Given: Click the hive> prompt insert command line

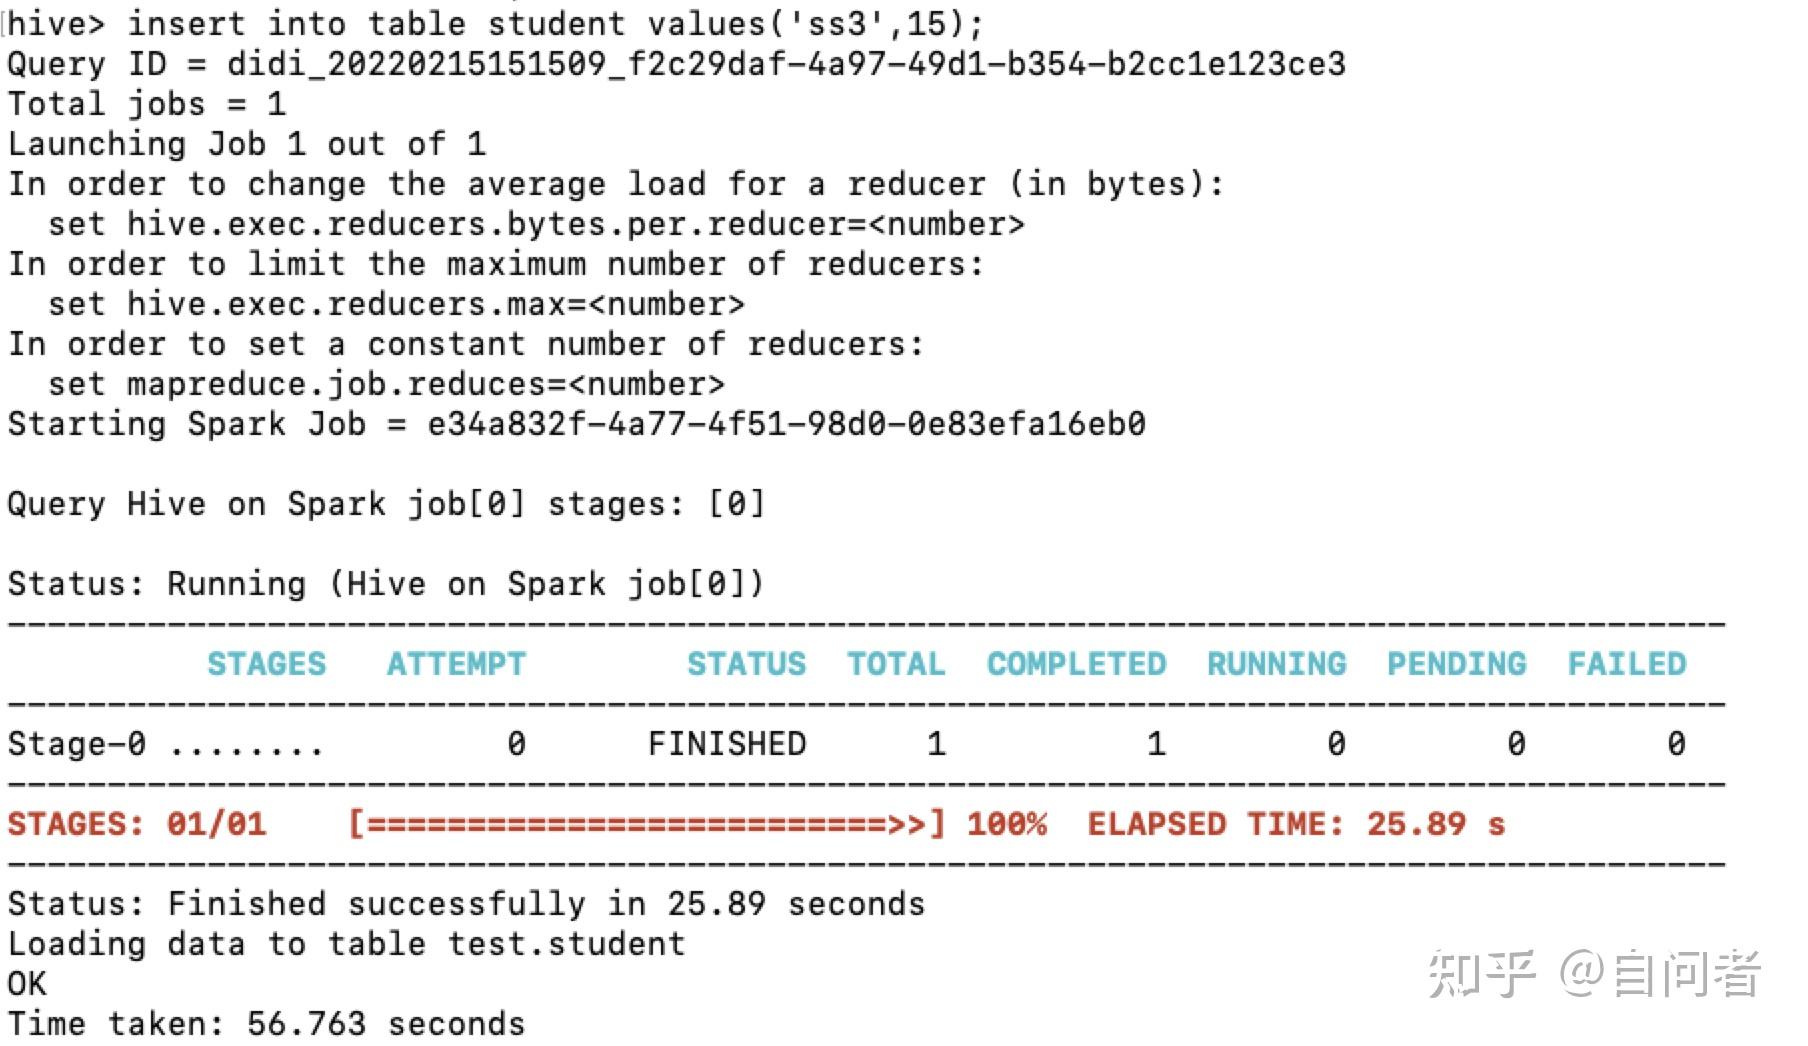Looking at the screenshot, I should pos(494,23).
